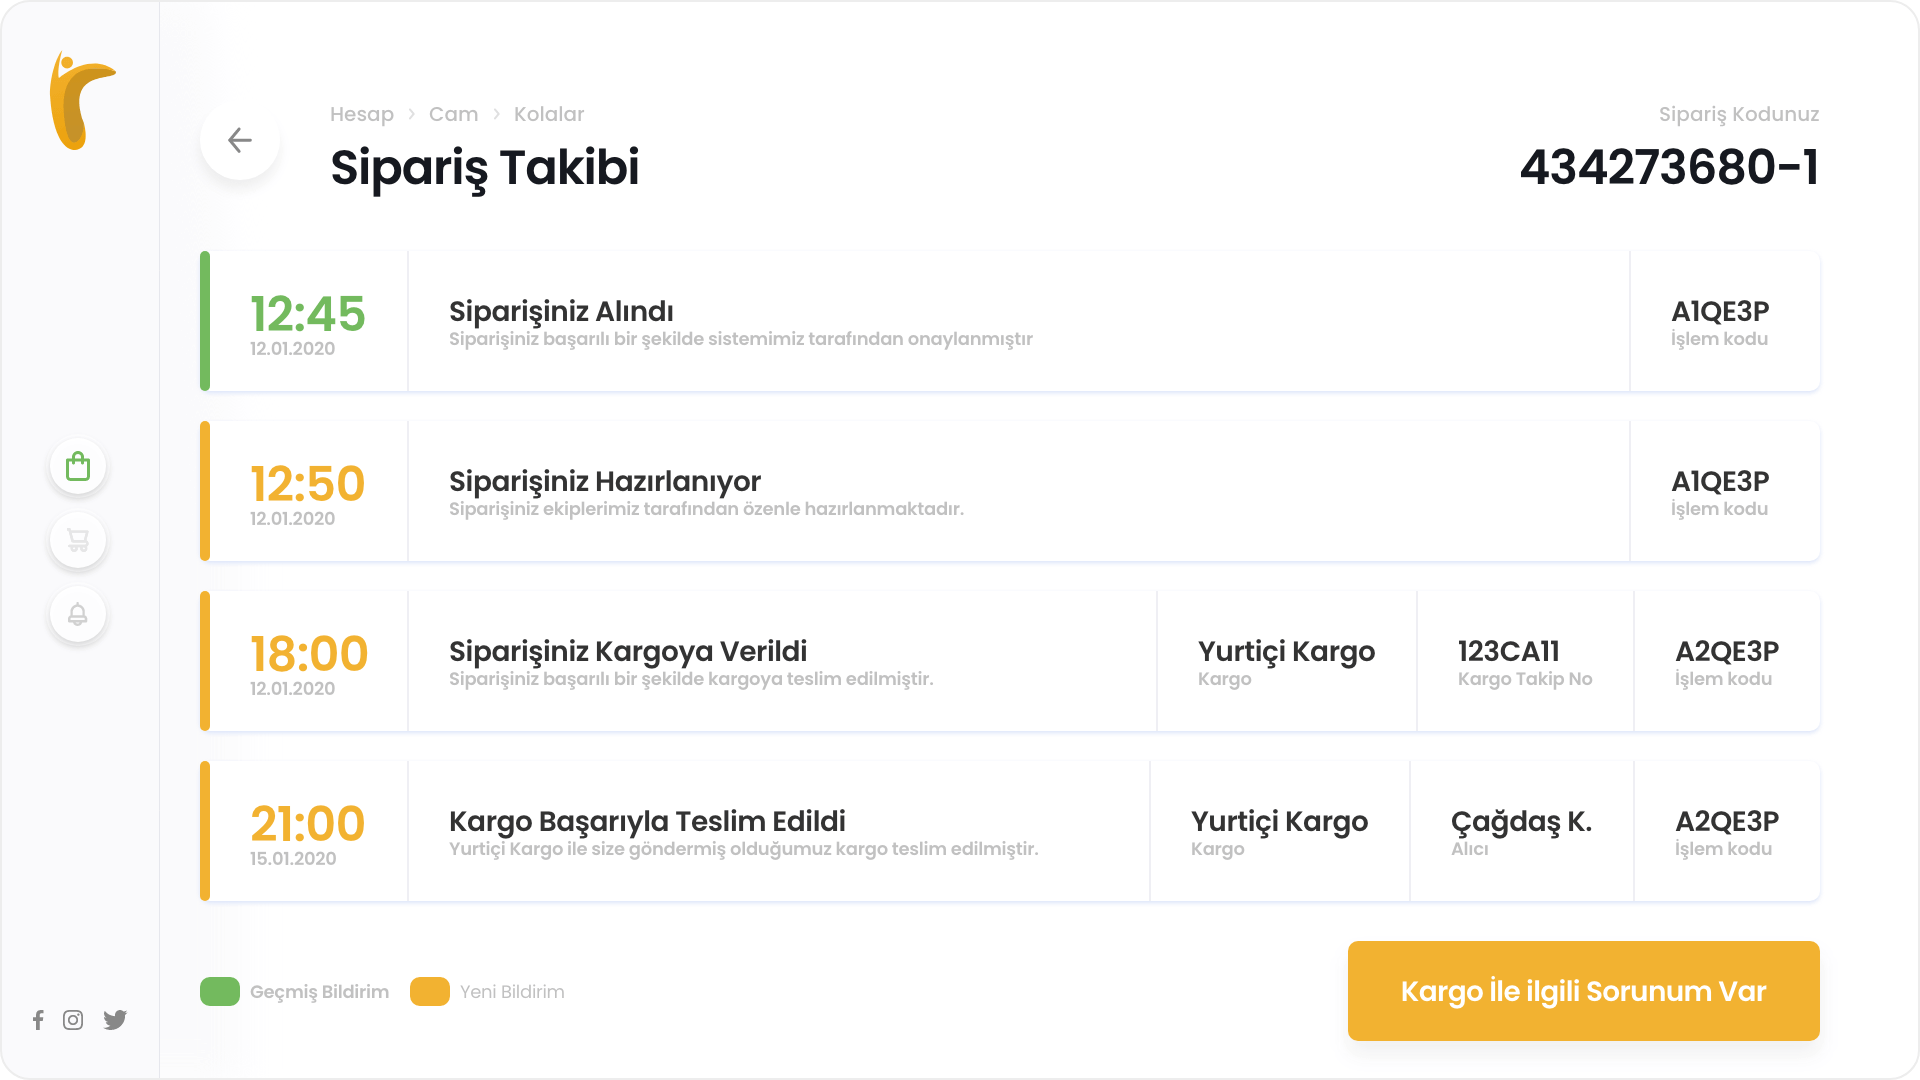Image resolution: width=1920 pixels, height=1080 pixels.
Task: Click the orange brand logo
Action: [x=82, y=100]
